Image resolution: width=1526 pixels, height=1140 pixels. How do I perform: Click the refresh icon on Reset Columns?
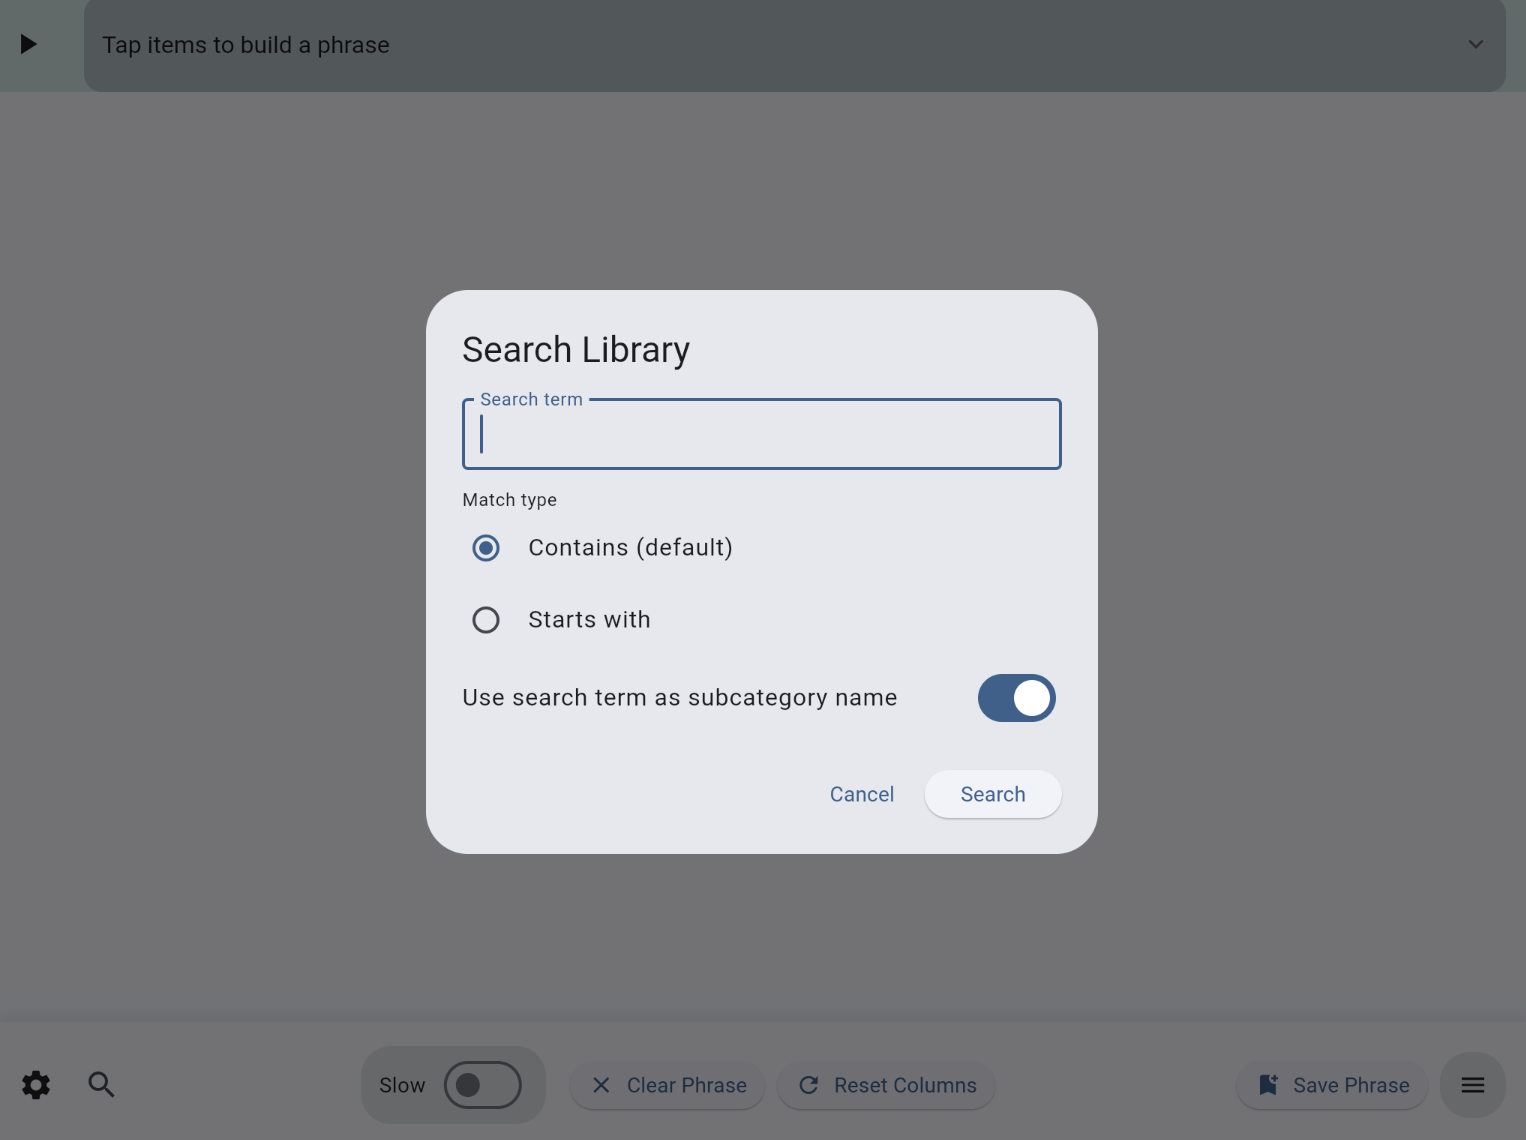pyautogui.click(x=809, y=1085)
